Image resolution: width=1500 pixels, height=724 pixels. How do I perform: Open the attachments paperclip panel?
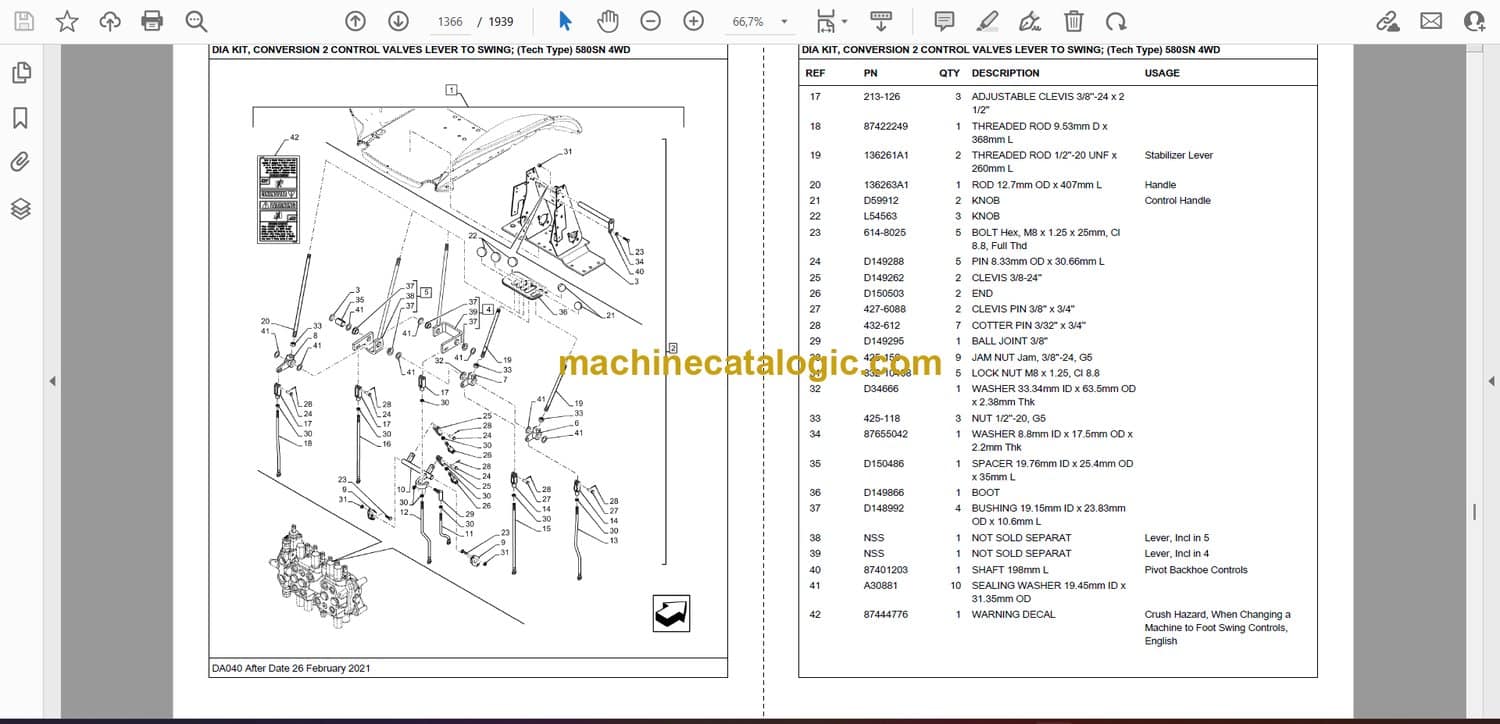point(21,162)
